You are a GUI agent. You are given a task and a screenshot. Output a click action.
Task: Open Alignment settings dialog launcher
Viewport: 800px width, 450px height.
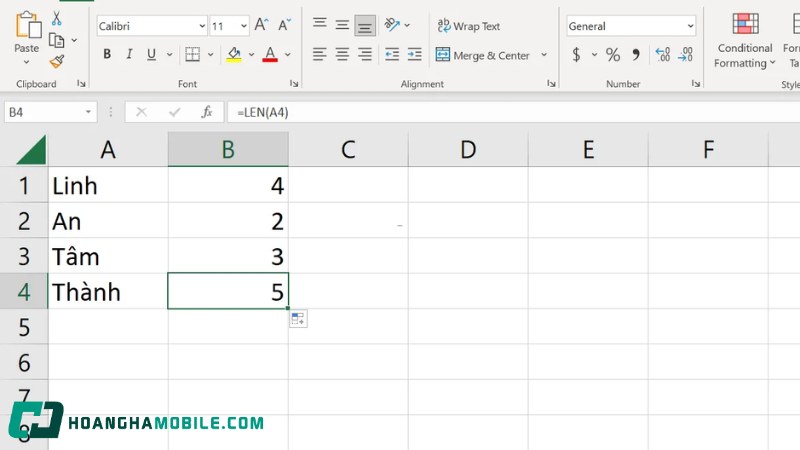pos(551,83)
